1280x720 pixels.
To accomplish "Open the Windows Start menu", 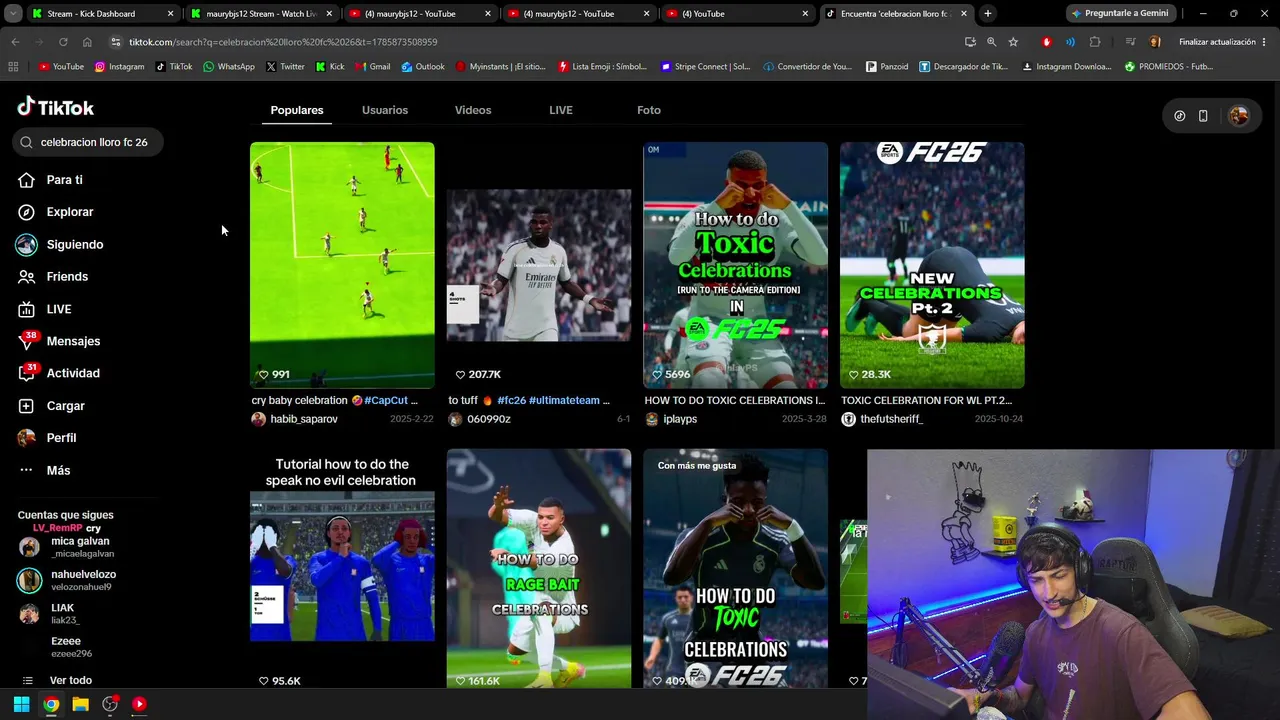I will [21, 704].
